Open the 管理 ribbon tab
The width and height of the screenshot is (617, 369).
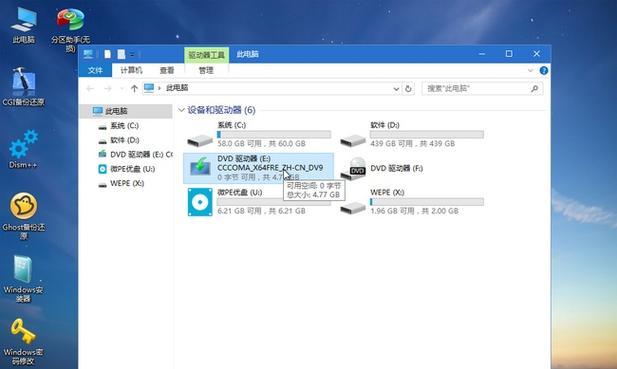(206, 70)
